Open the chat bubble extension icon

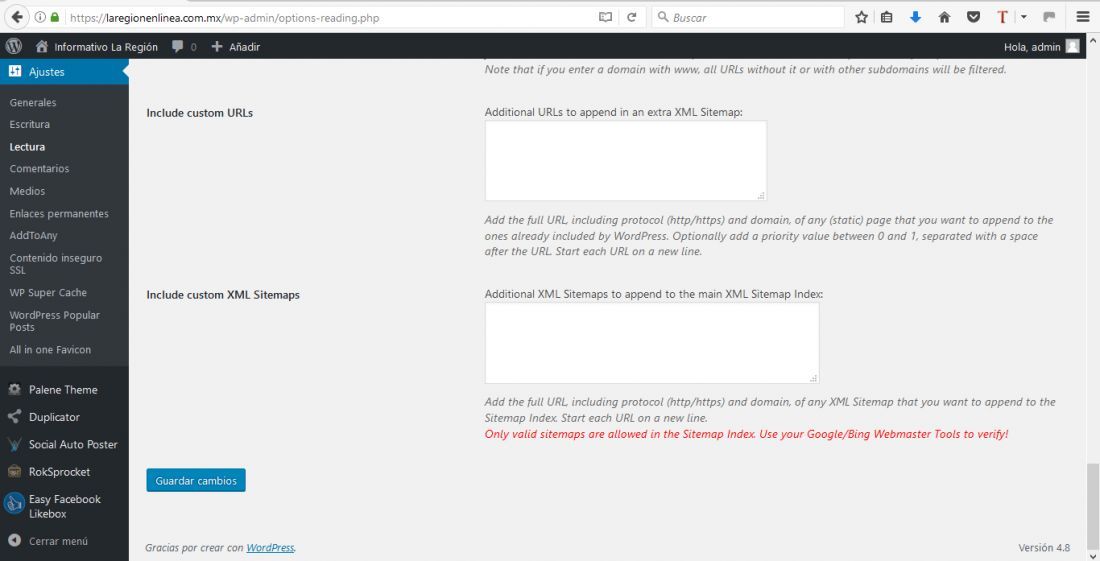pos(1049,18)
